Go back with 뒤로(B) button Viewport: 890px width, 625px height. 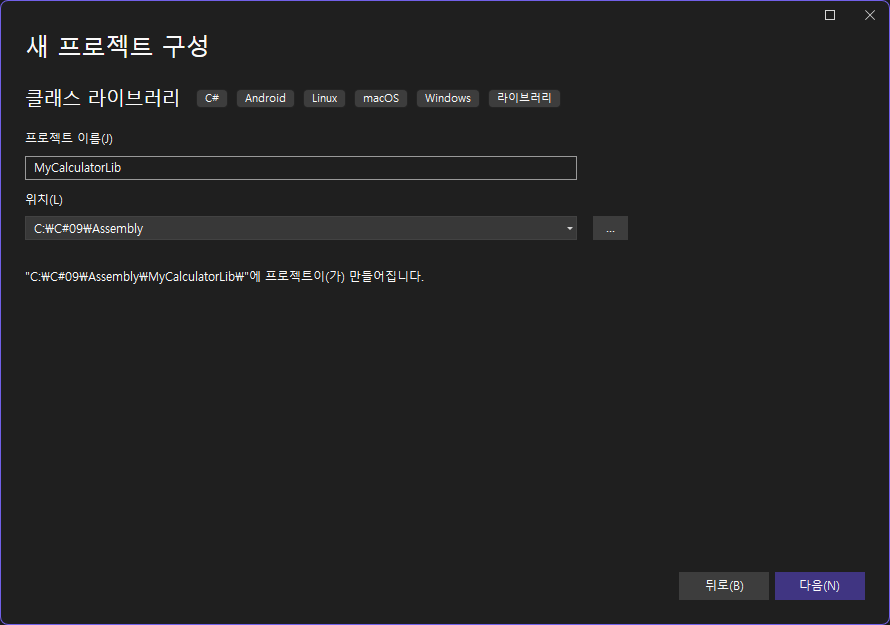click(724, 586)
